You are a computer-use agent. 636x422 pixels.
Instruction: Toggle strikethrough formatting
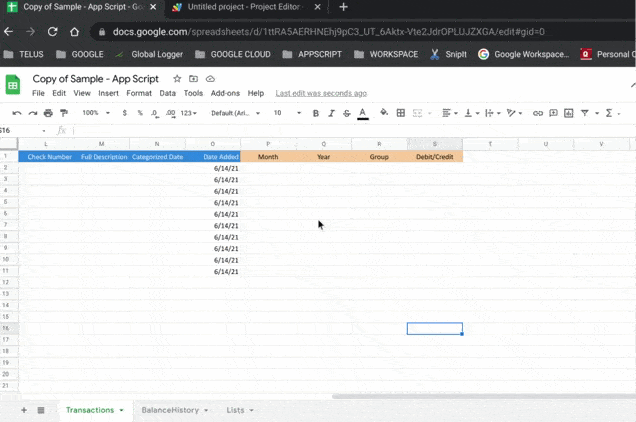click(347, 113)
